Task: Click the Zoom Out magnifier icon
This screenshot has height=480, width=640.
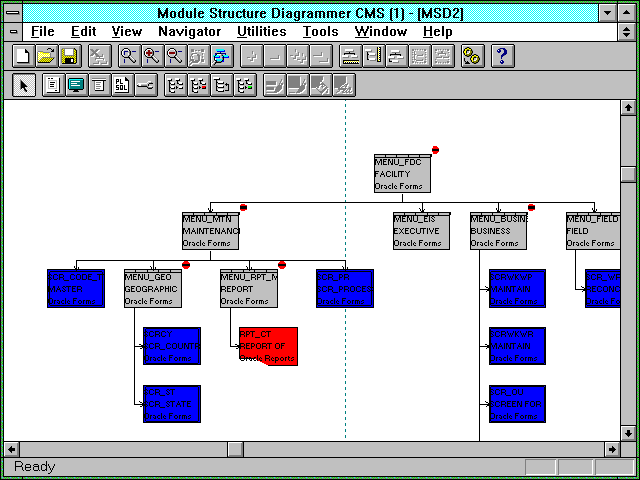Action: coord(174,56)
